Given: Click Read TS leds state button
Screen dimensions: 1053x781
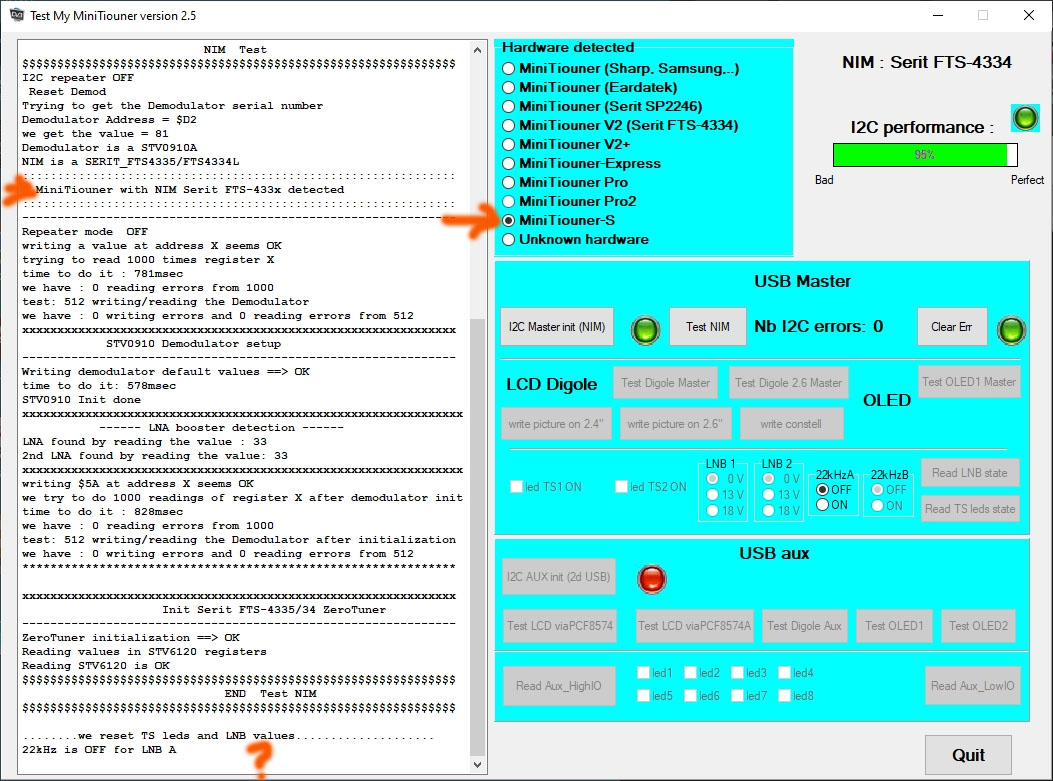Looking at the screenshot, I should (x=969, y=508).
